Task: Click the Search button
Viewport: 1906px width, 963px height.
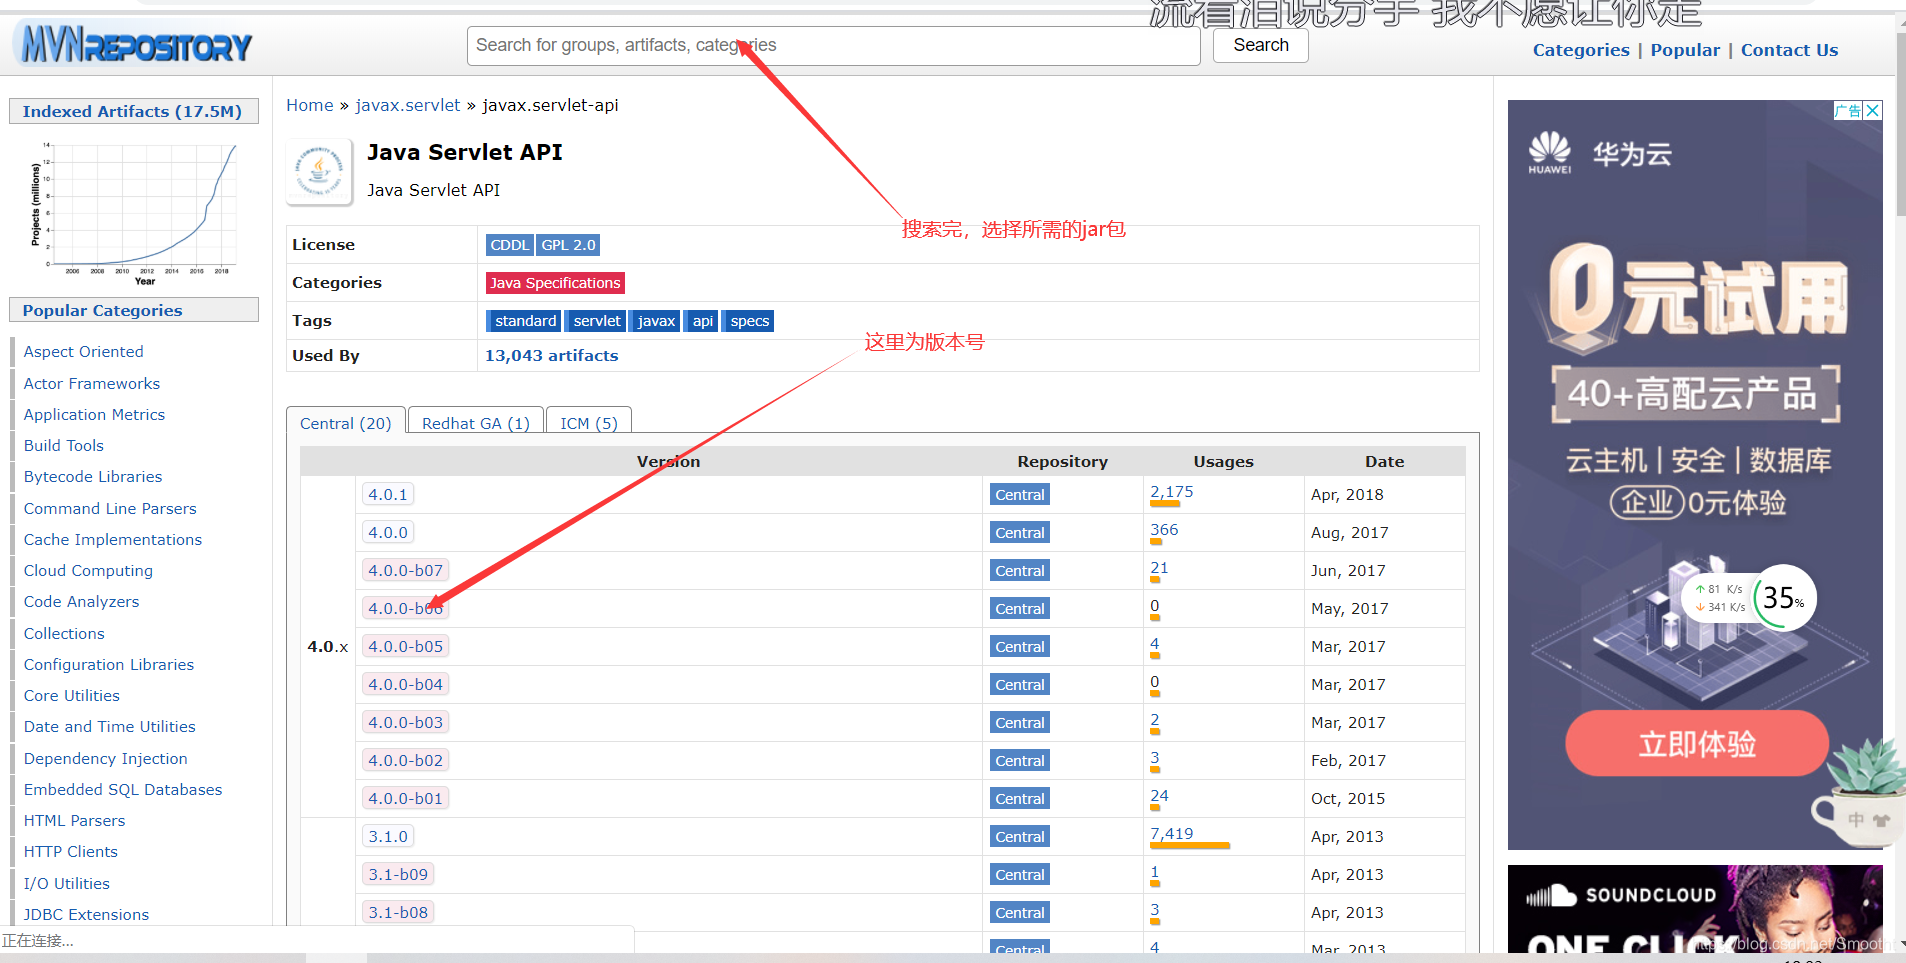Action: click(x=1260, y=45)
